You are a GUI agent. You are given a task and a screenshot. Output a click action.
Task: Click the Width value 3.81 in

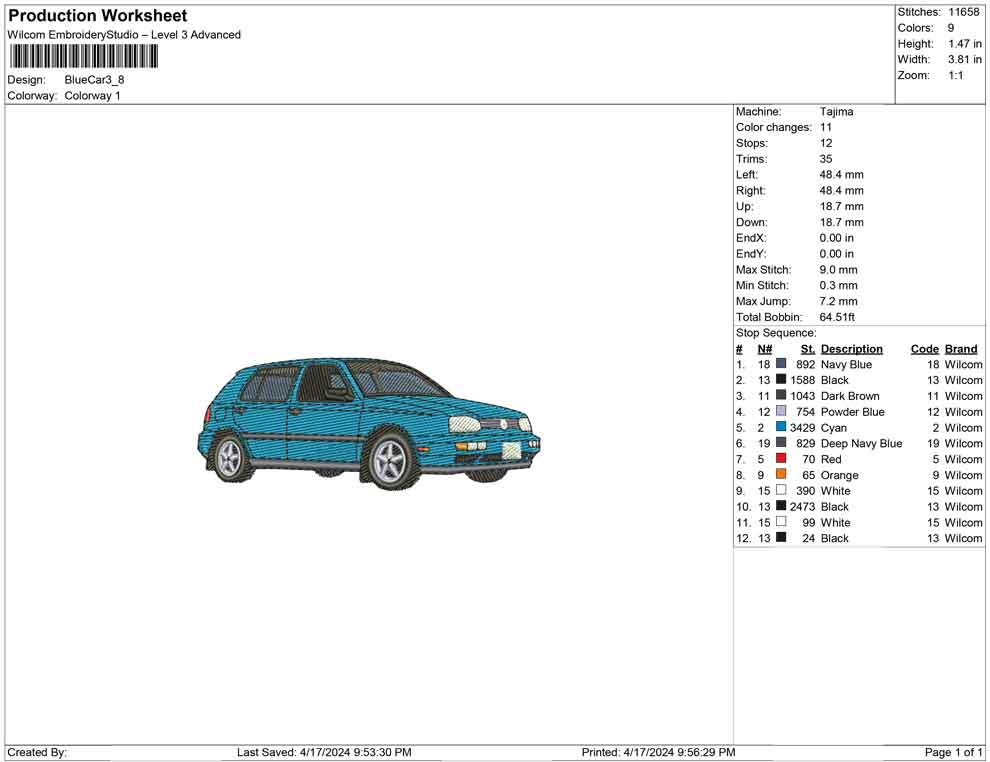coord(965,59)
